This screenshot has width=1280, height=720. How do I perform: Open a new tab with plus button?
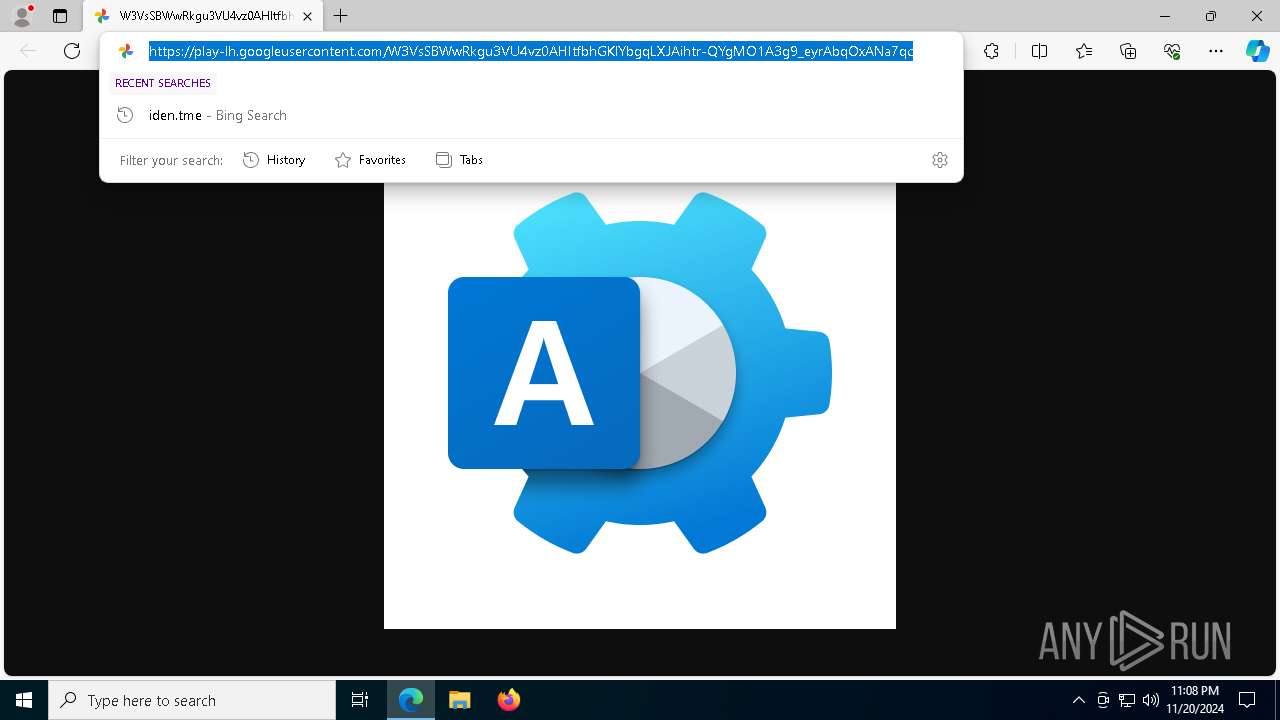click(341, 16)
